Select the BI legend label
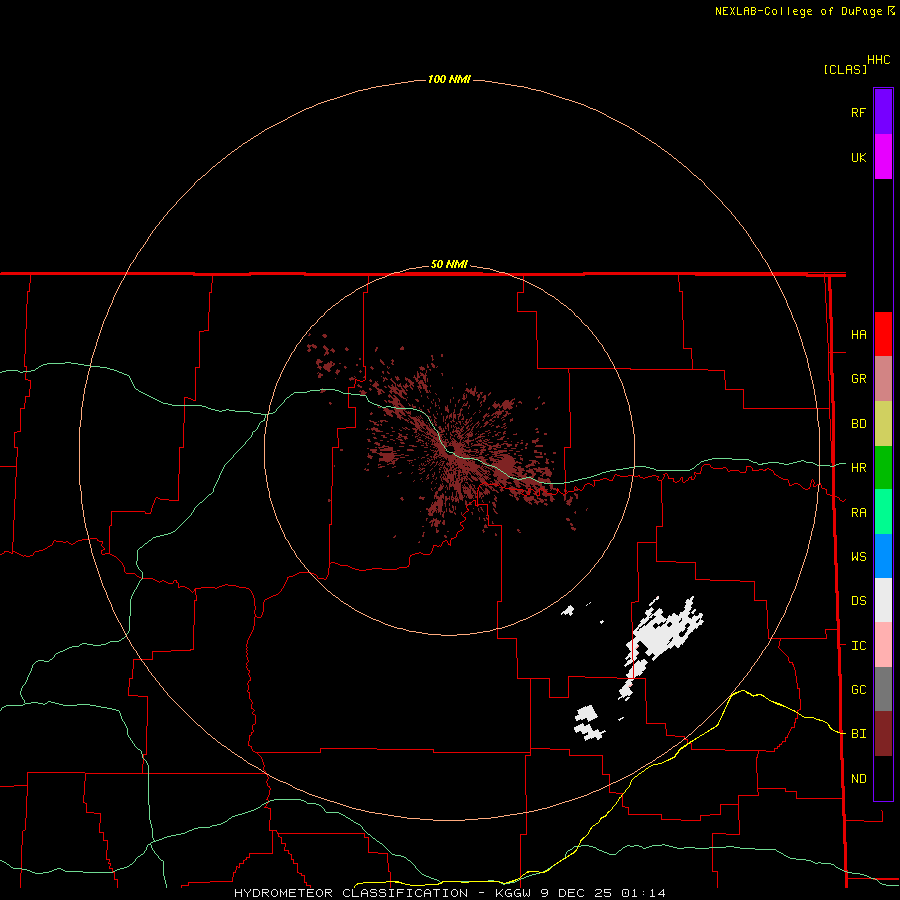Viewport: 900px width, 900px height. tap(858, 734)
